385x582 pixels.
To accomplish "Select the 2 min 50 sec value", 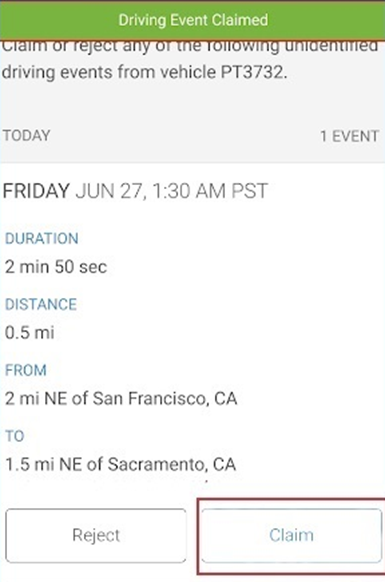I will (56, 267).
